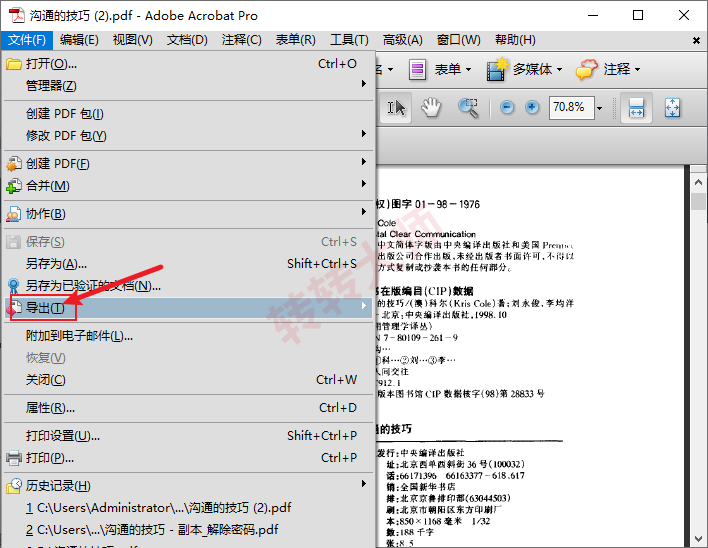Open the zoom percentage dropdown arrow
Viewport: 708px width, 548px height.
(600, 108)
